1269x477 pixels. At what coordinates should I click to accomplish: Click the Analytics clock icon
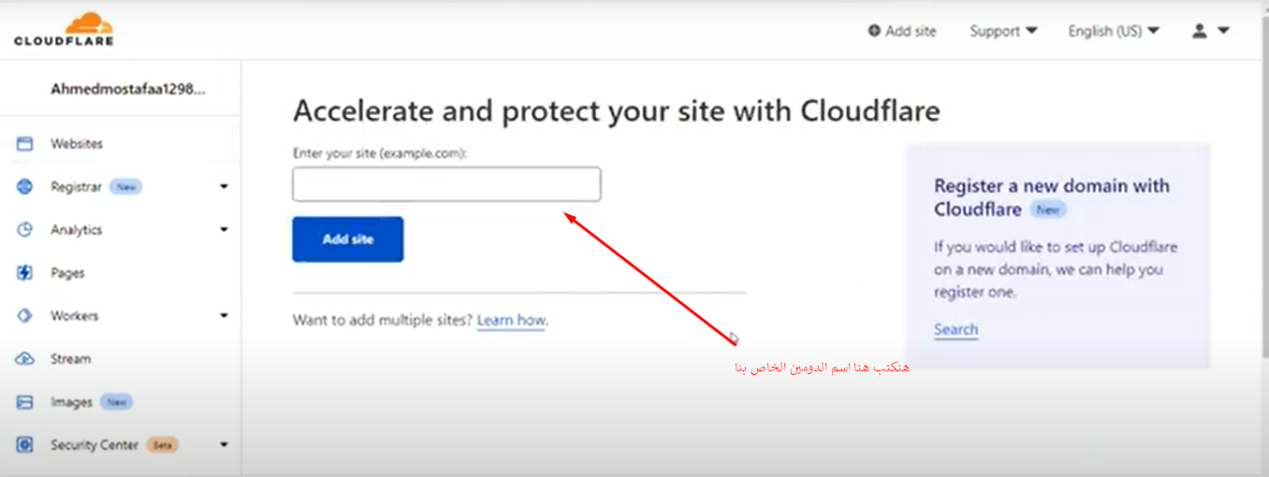[x=26, y=230]
